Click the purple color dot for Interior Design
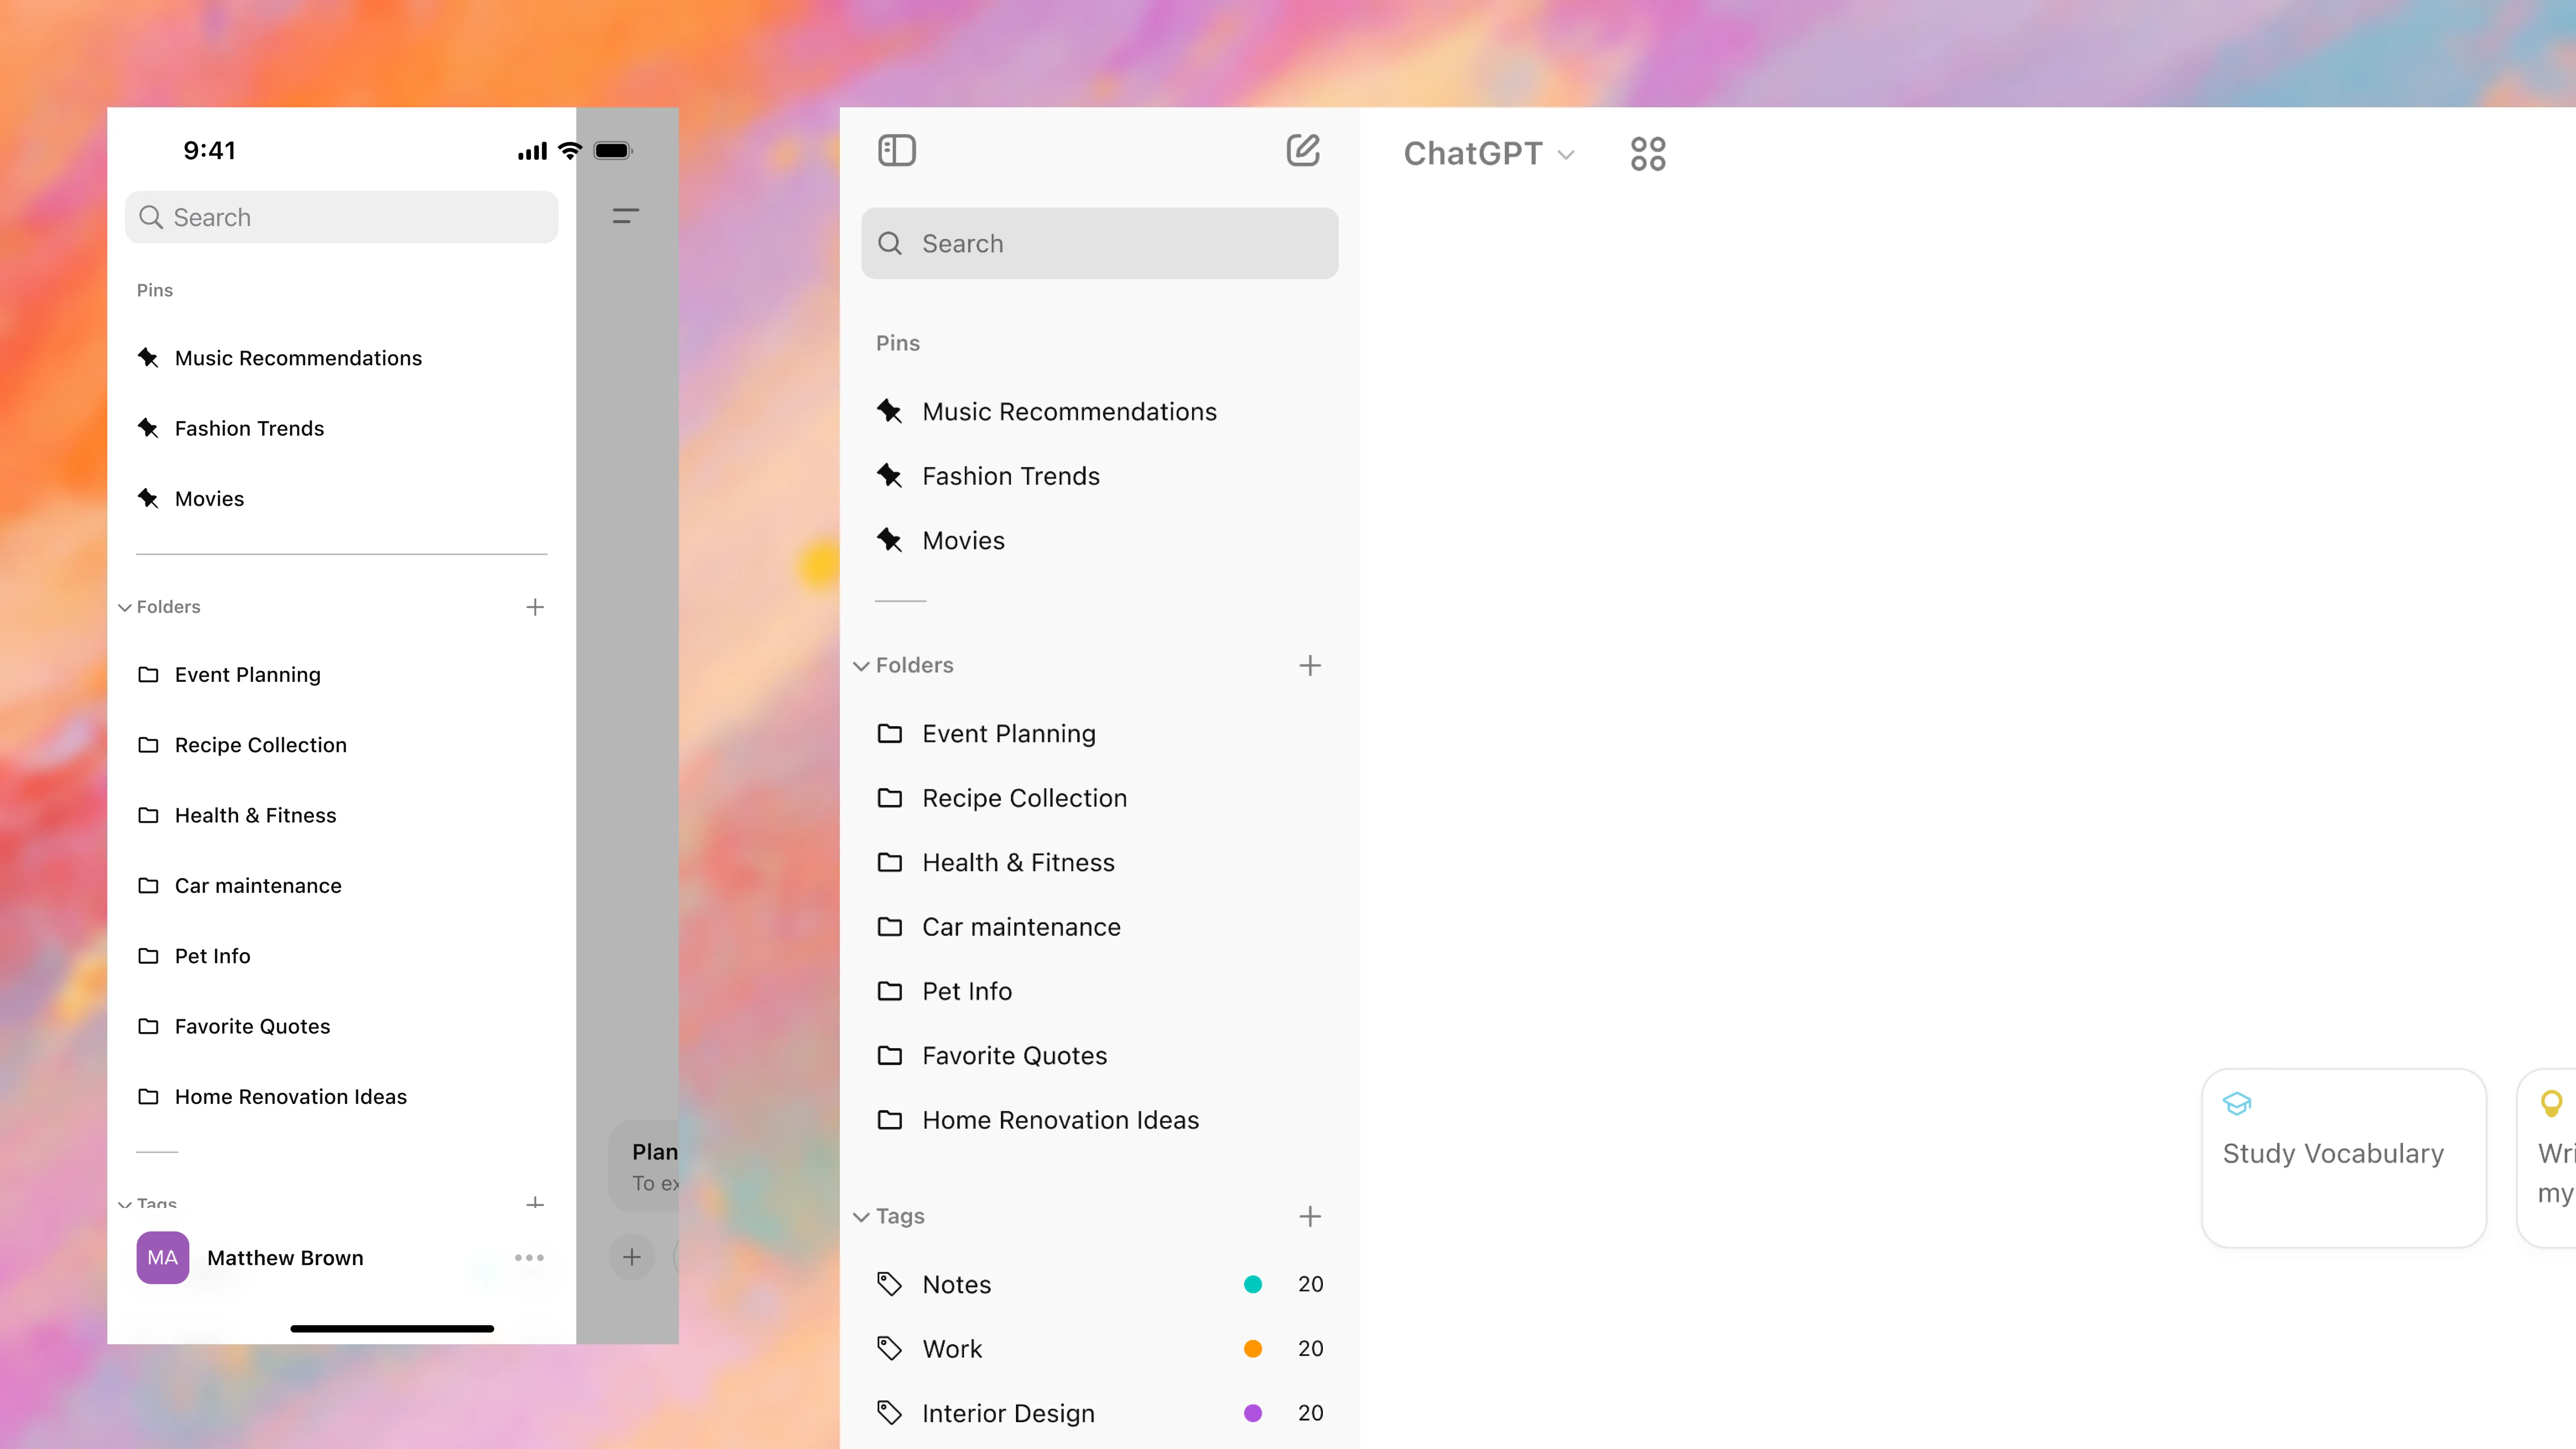Image resolution: width=2576 pixels, height=1449 pixels. coord(1253,1413)
